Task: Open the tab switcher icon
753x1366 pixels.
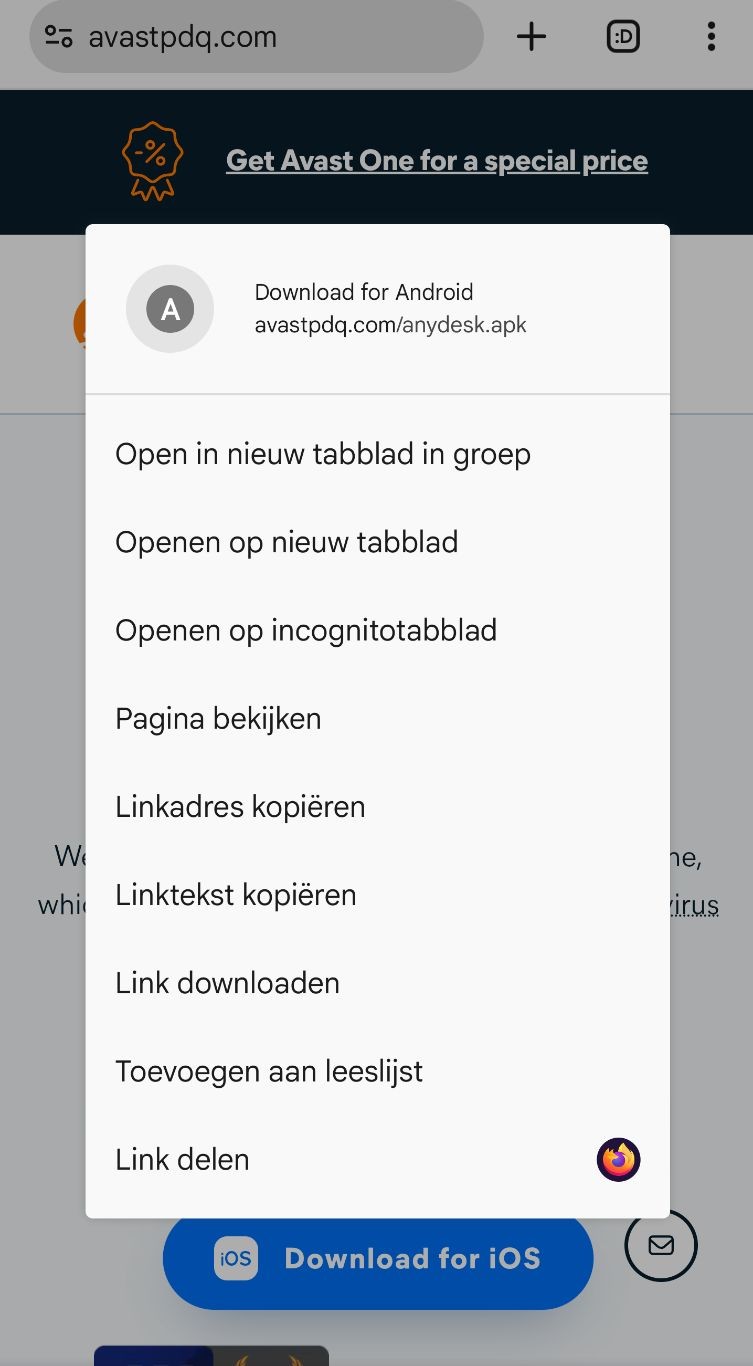Action: click(623, 37)
